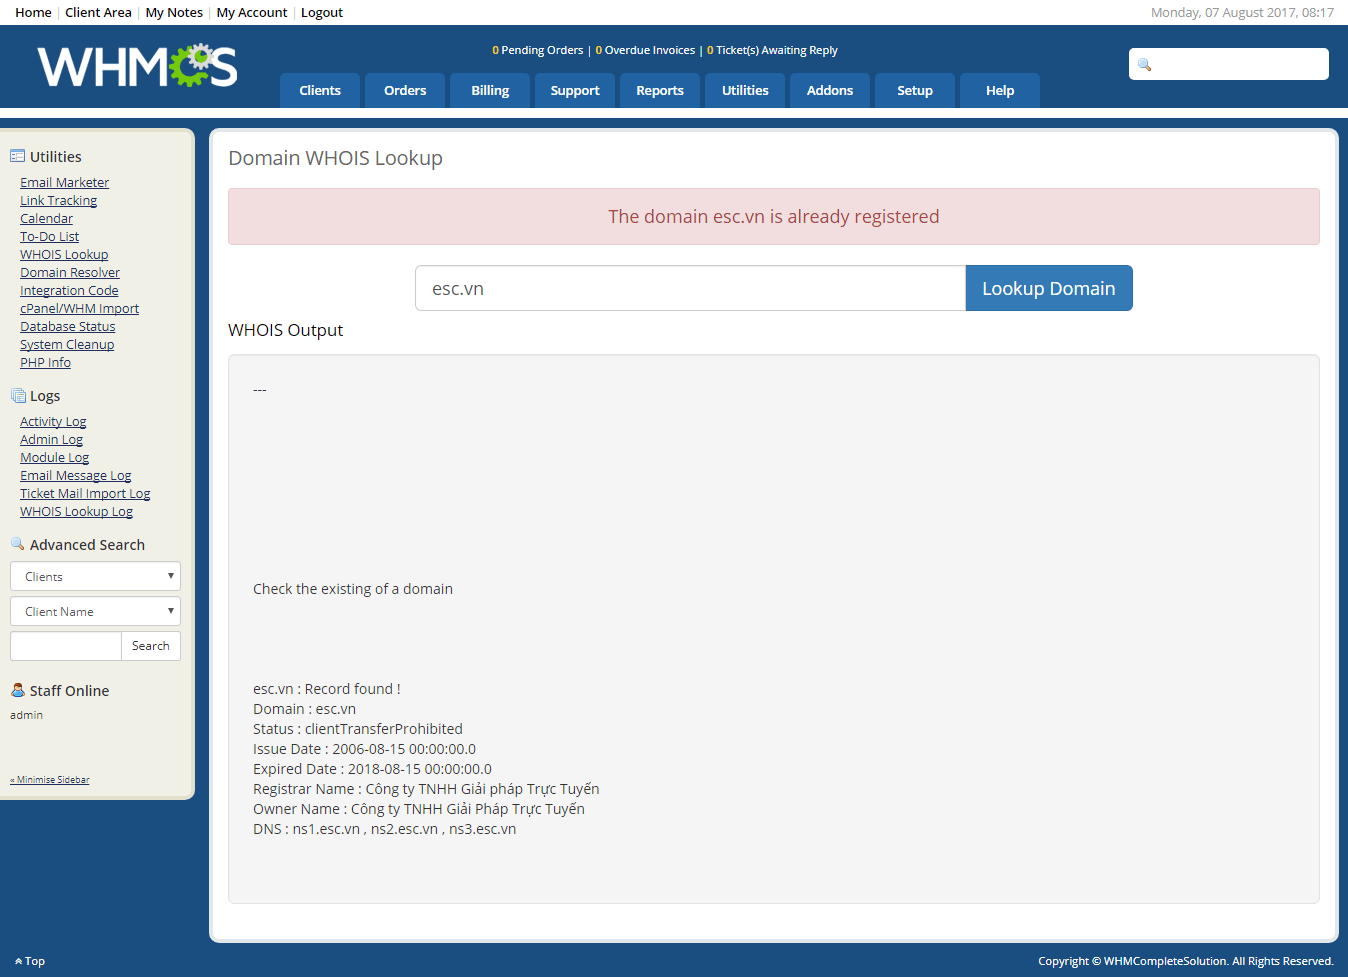View the Module Log
This screenshot has height=977, width=1348.
click(54, 457)
